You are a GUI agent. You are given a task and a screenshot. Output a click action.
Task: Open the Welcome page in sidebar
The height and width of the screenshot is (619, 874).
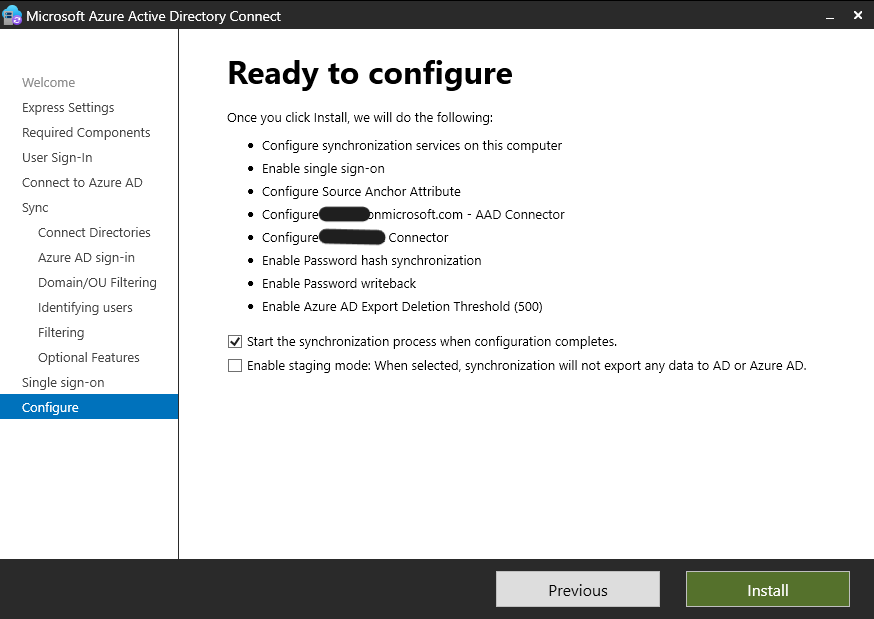click(x=48, y=82)
